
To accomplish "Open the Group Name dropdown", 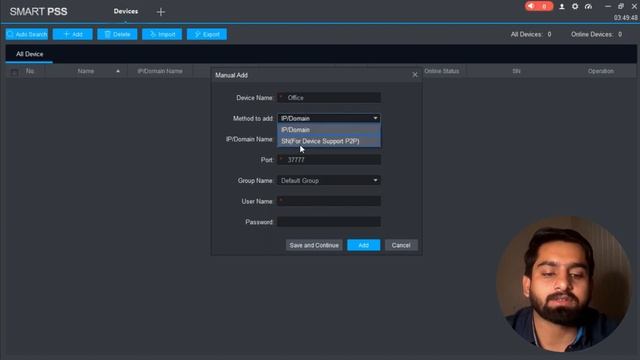I will (329, 180).
